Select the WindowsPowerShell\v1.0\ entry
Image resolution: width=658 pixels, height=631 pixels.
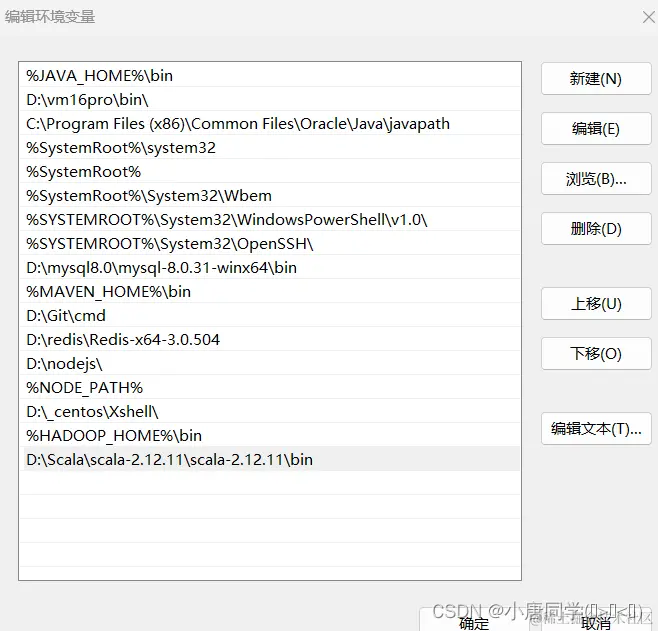tap(269, 219)
